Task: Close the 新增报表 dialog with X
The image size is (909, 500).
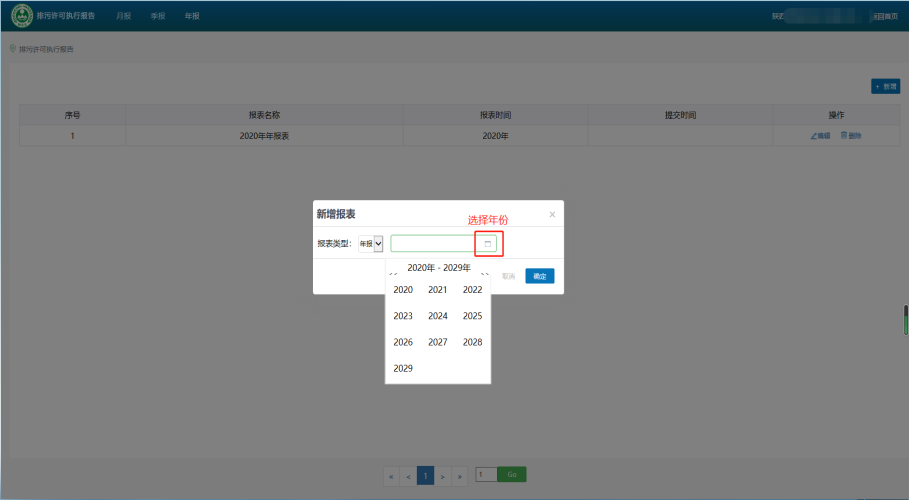Action: click(x=552, y=214)
